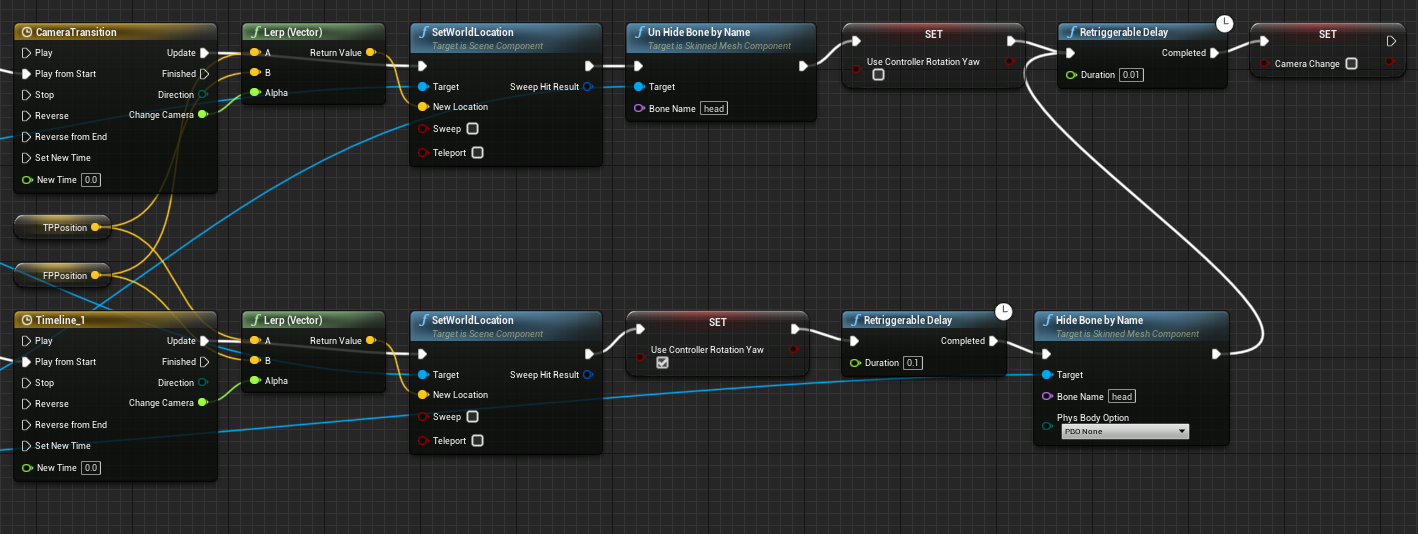Select the Hide Bone by Name node title
Screen dimensions: 1418x534
coord(1099,320)
